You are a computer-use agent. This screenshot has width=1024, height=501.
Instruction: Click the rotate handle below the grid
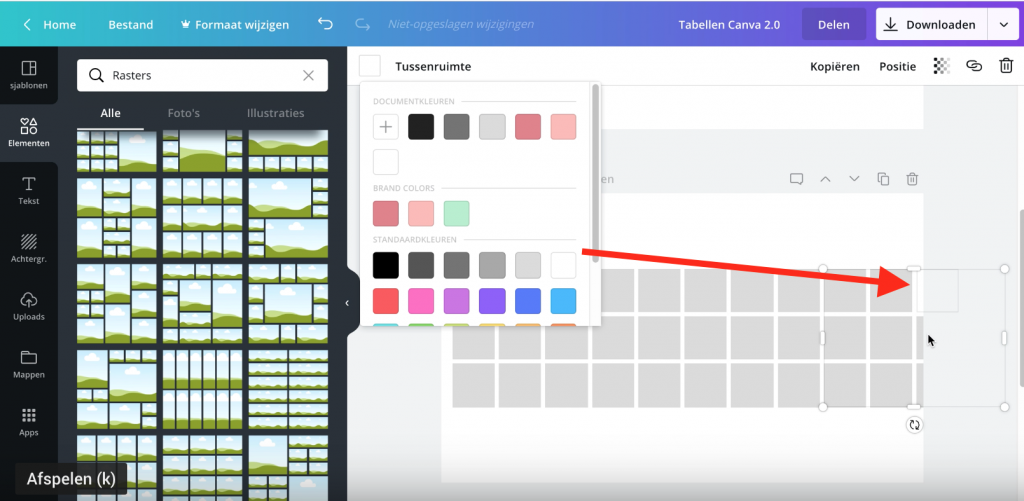coord(914,425)
